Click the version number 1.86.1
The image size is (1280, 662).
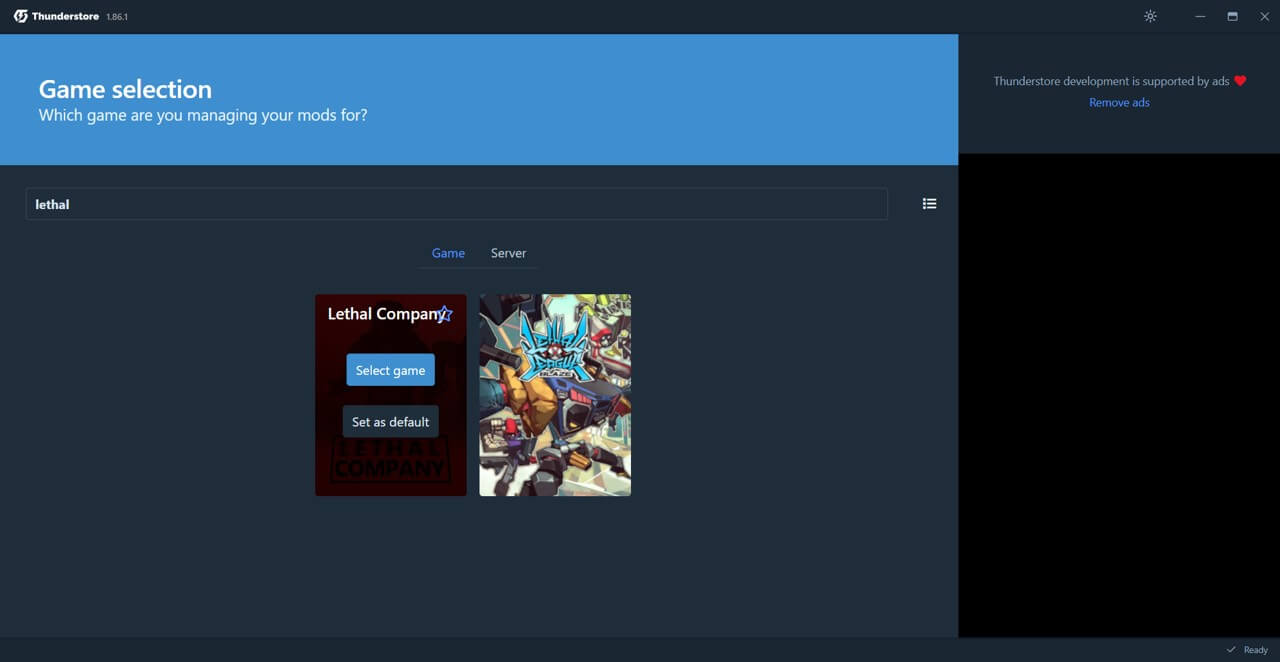(117, 17)
